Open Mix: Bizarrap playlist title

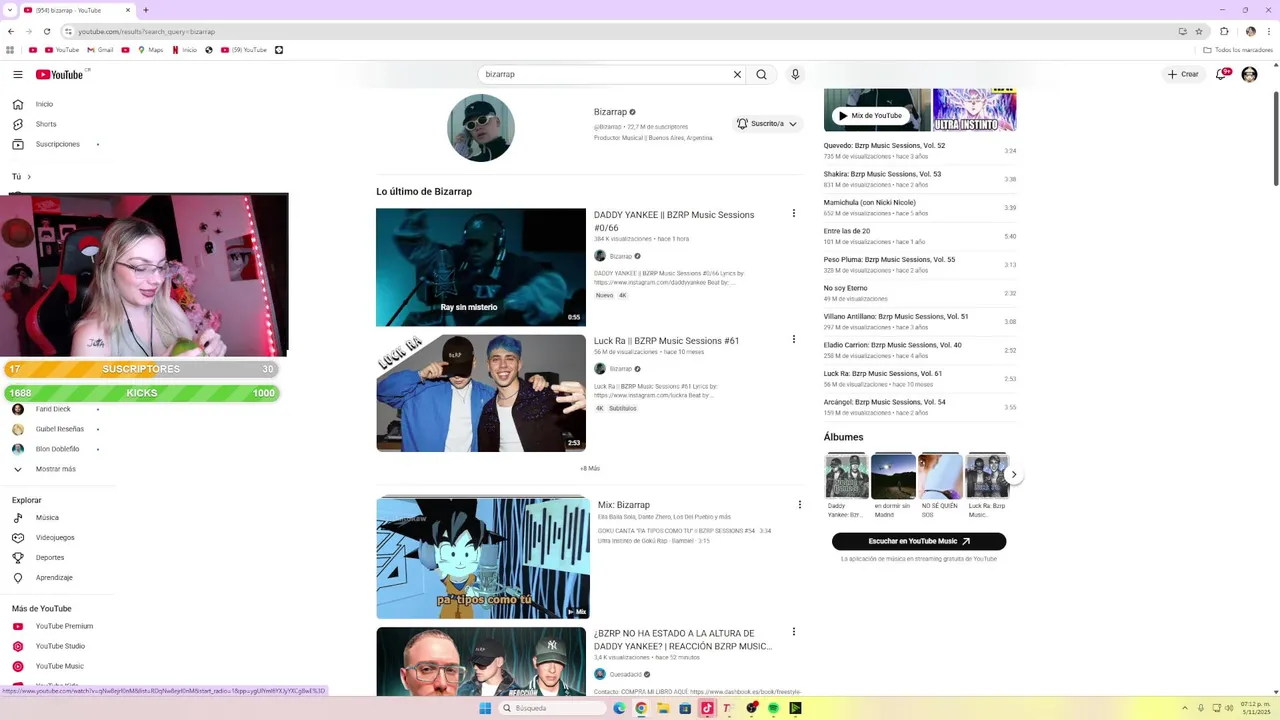pos(624,505)
